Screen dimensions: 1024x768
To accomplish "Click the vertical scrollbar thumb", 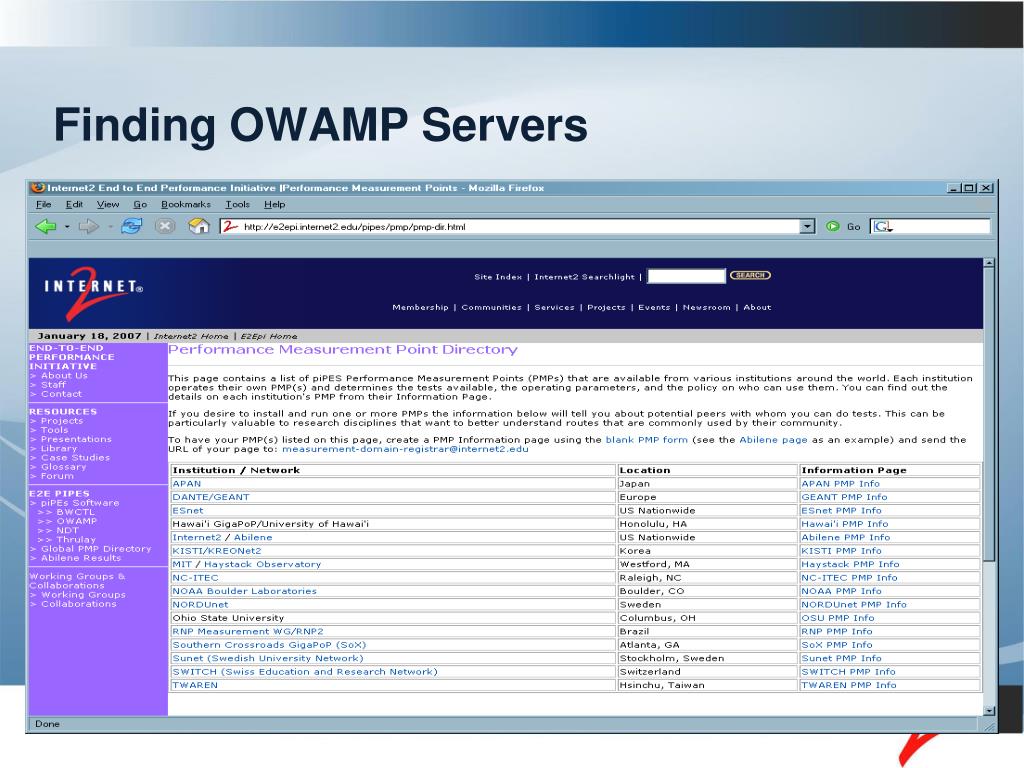I will tap(989, 414).
